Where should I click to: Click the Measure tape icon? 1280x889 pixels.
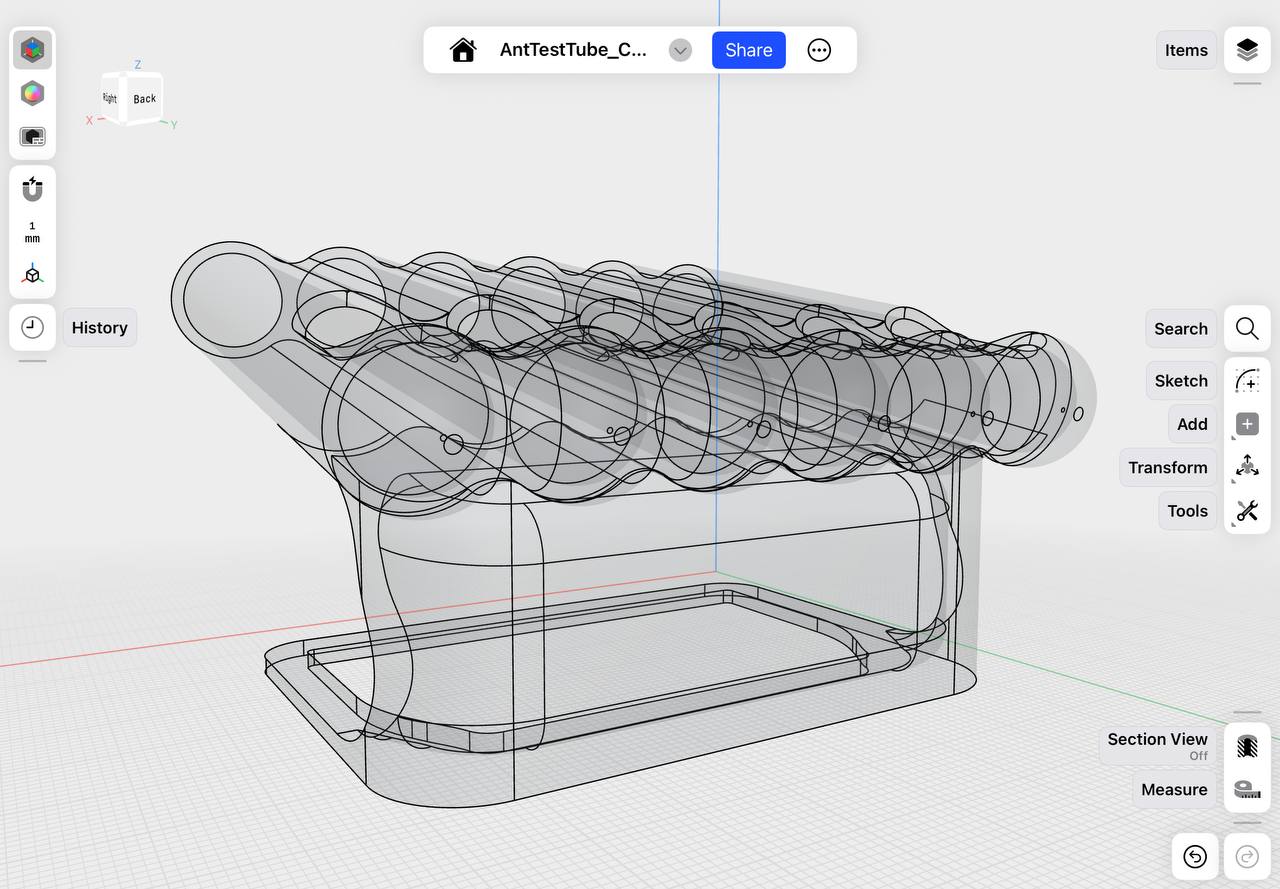[x=1247, y=789]
